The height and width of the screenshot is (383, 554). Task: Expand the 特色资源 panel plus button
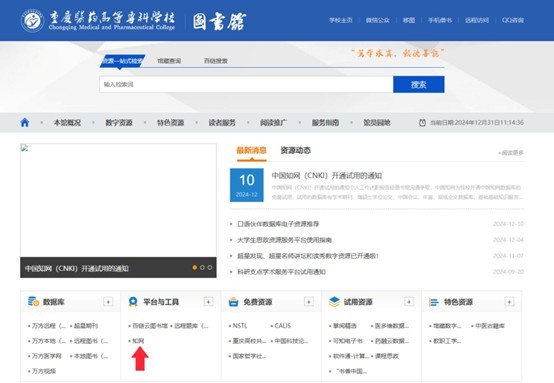[x=509, y=301]
